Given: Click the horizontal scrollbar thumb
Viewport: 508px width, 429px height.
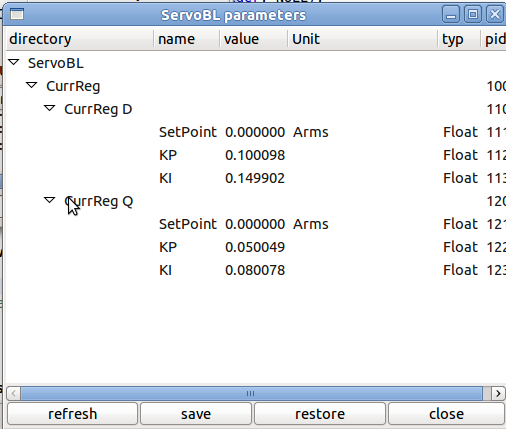Looking at the screenshot, I should coord(251,393).
